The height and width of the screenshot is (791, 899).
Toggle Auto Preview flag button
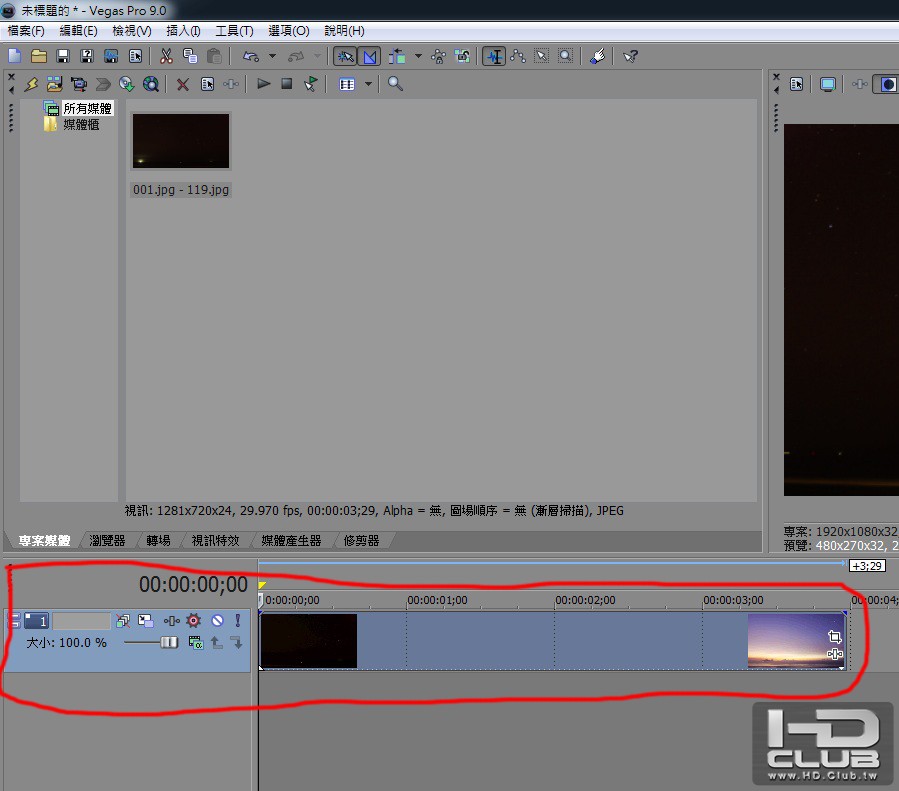[310, 84]
